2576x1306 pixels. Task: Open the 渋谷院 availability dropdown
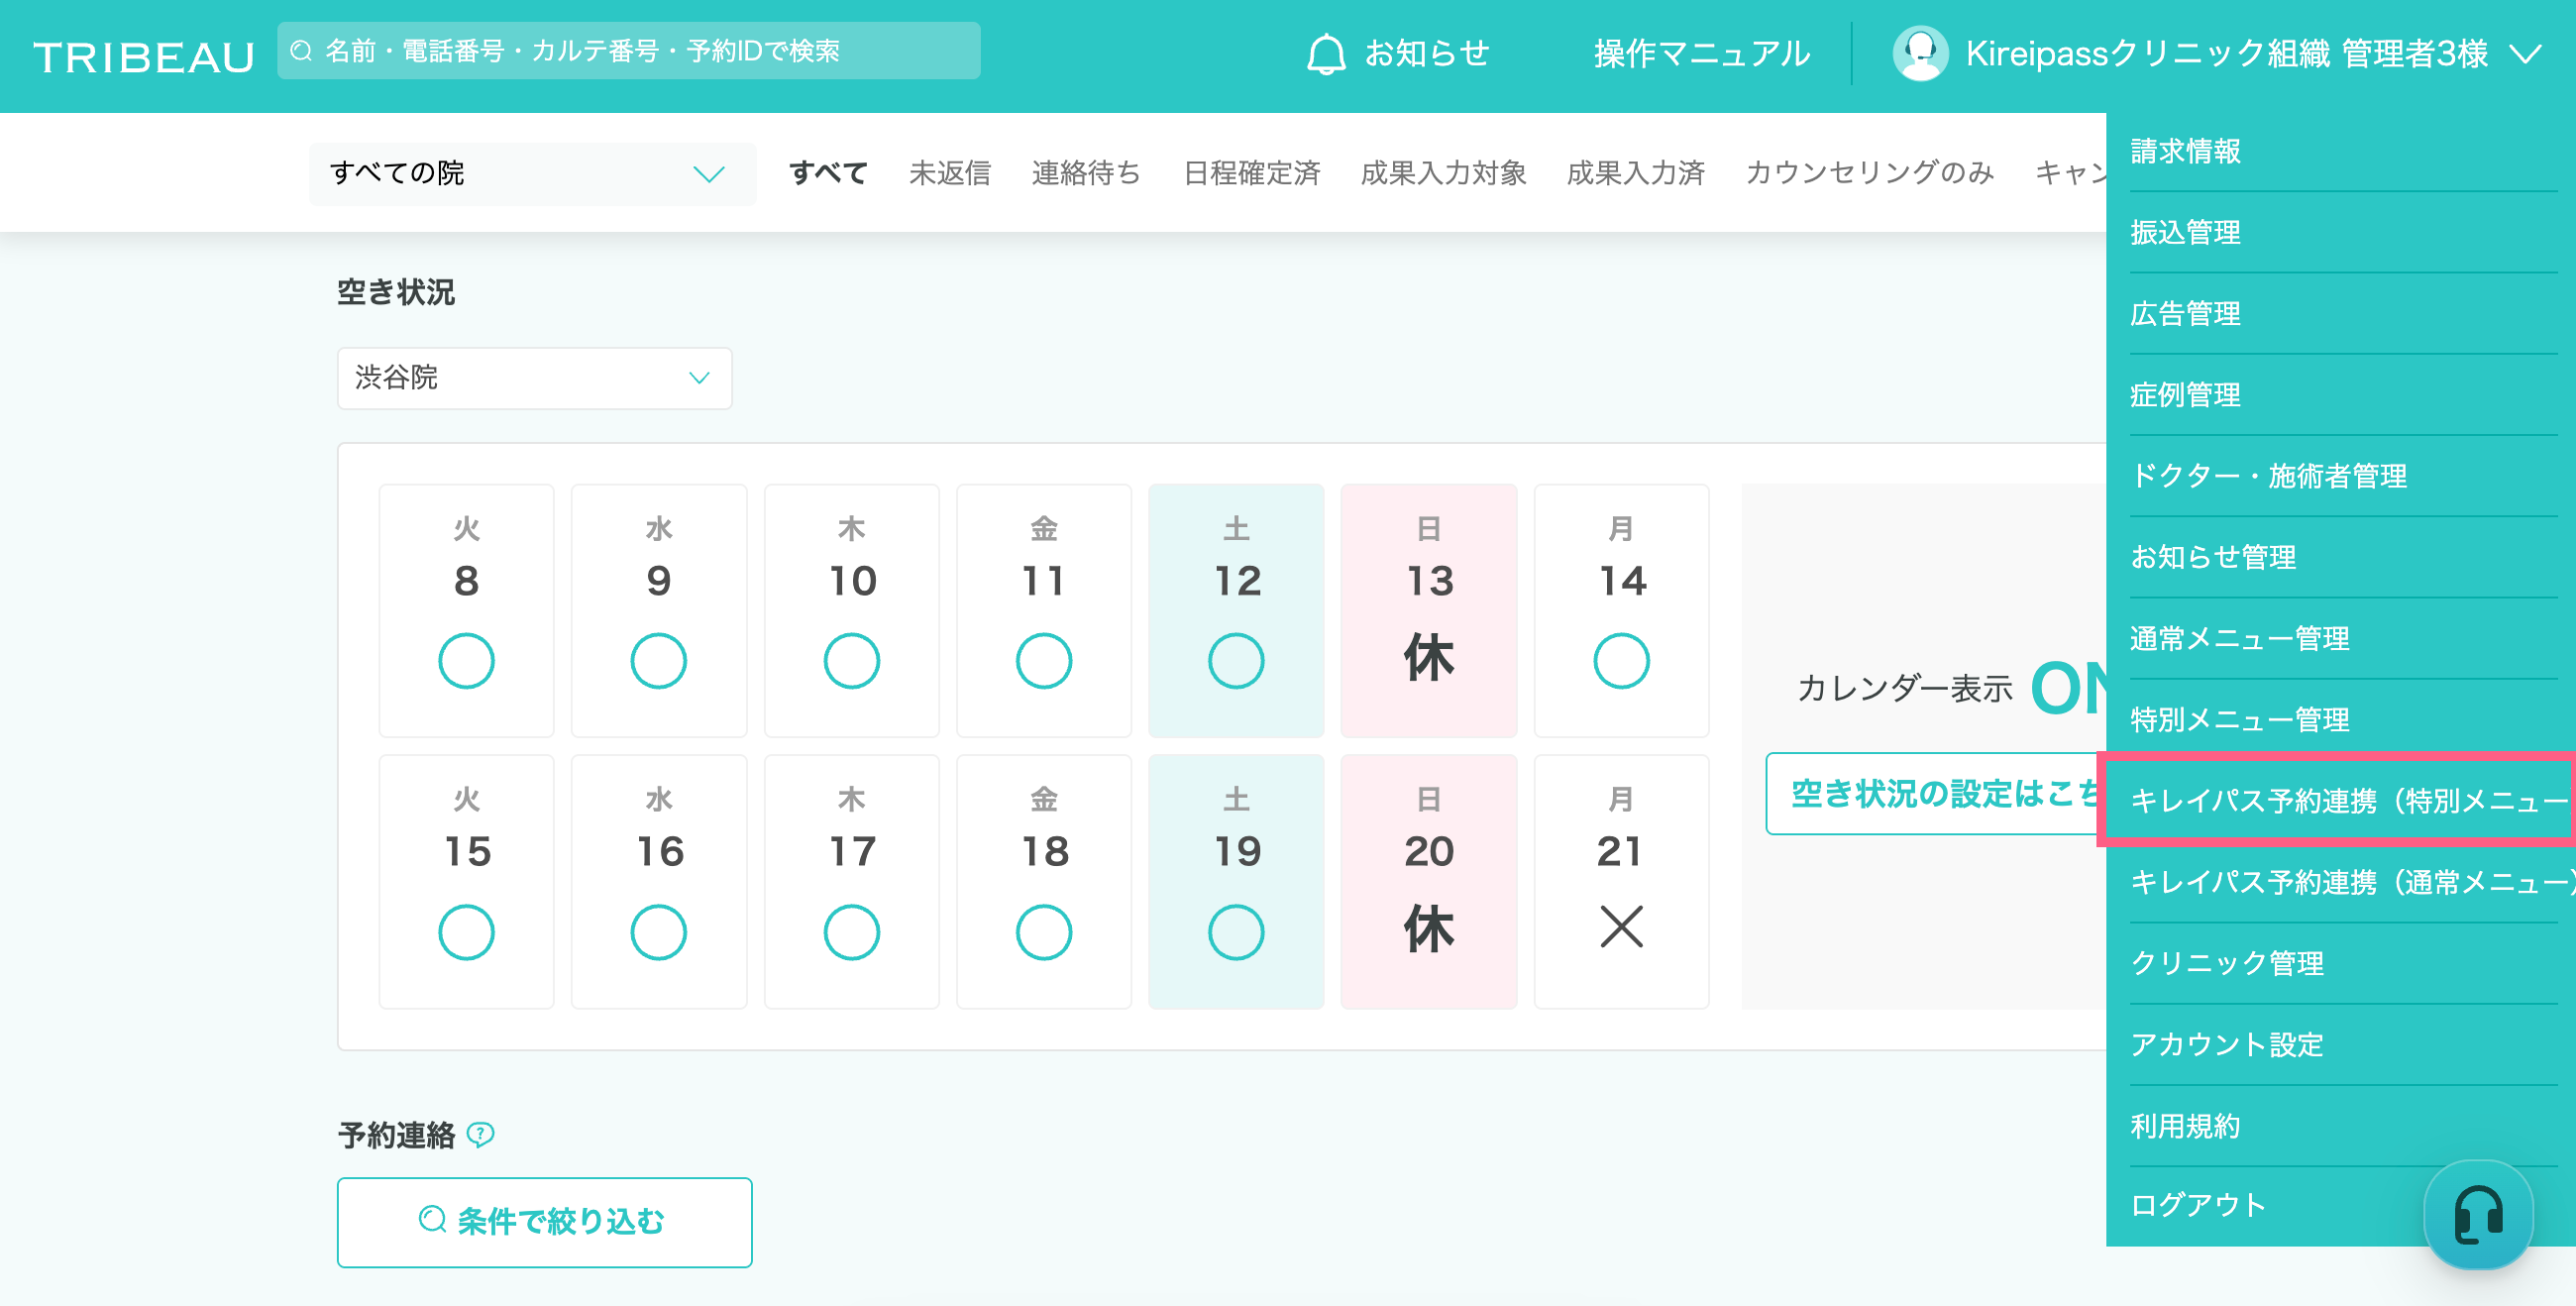tap(534, 378)
